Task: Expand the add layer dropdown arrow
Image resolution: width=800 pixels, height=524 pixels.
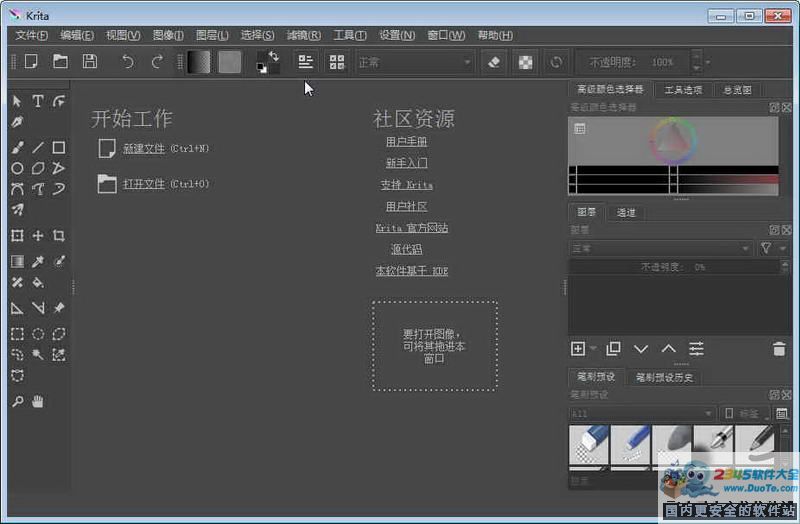Action: point(593,348)
